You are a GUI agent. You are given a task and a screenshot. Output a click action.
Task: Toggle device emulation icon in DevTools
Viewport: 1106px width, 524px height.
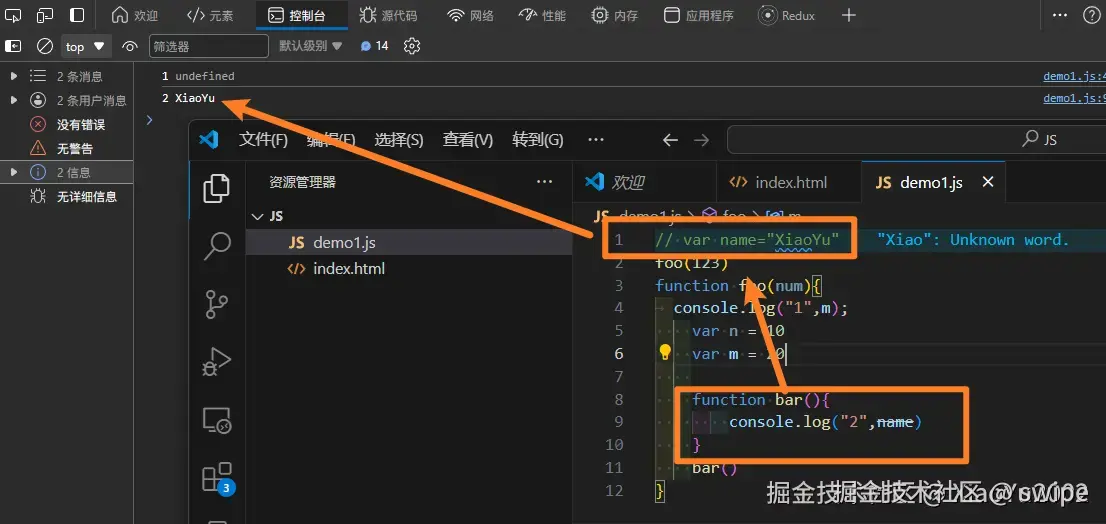(45, 15)
